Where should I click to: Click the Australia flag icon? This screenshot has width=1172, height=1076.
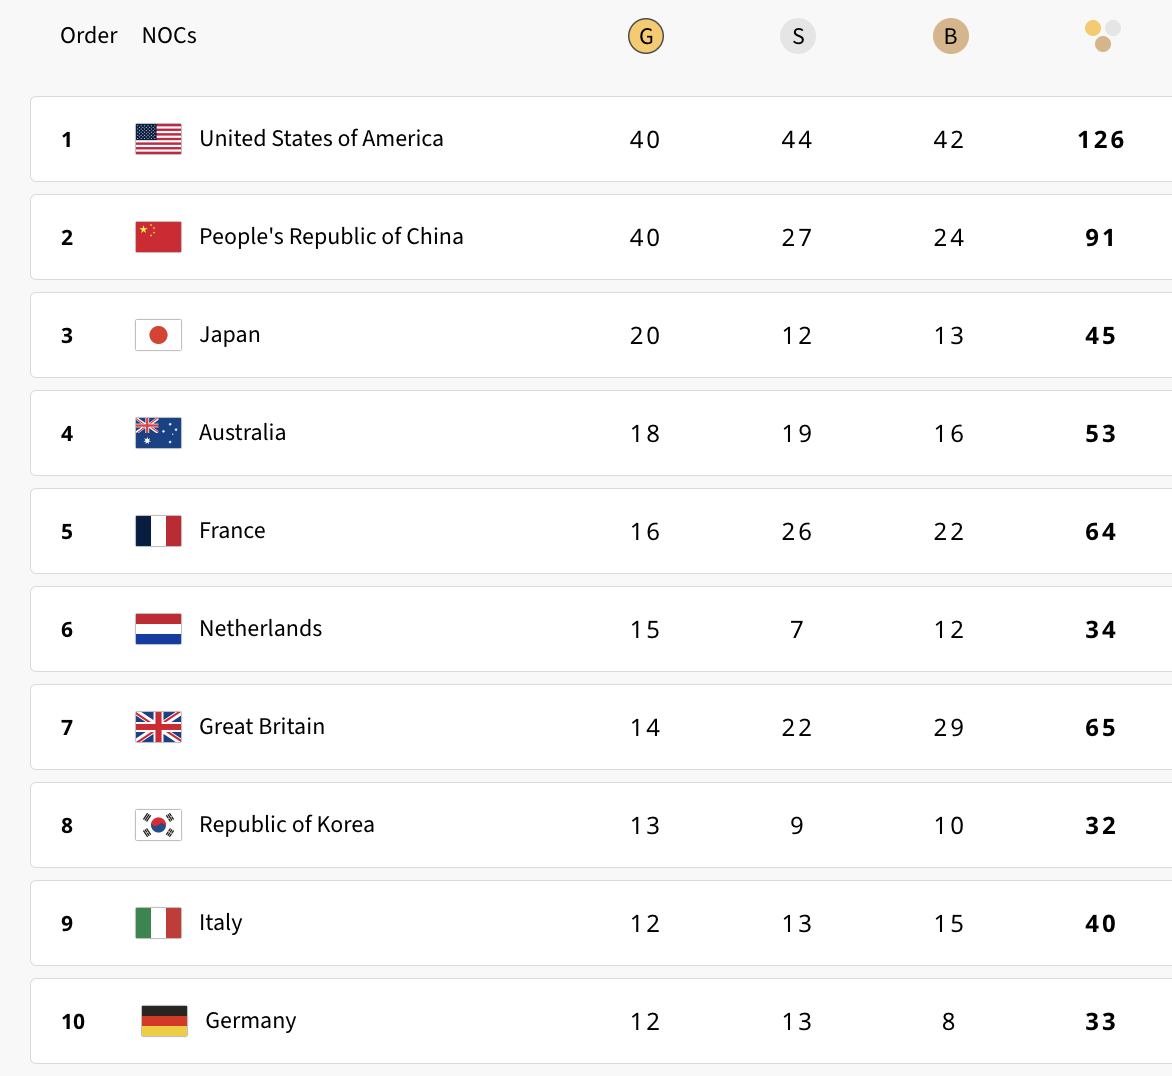[158, 433]
